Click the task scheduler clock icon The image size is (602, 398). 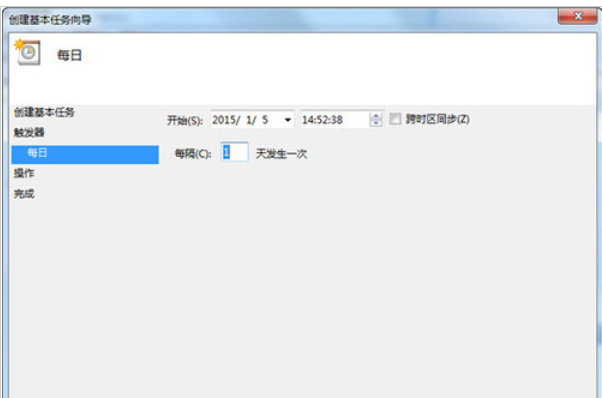coord(28,52)
